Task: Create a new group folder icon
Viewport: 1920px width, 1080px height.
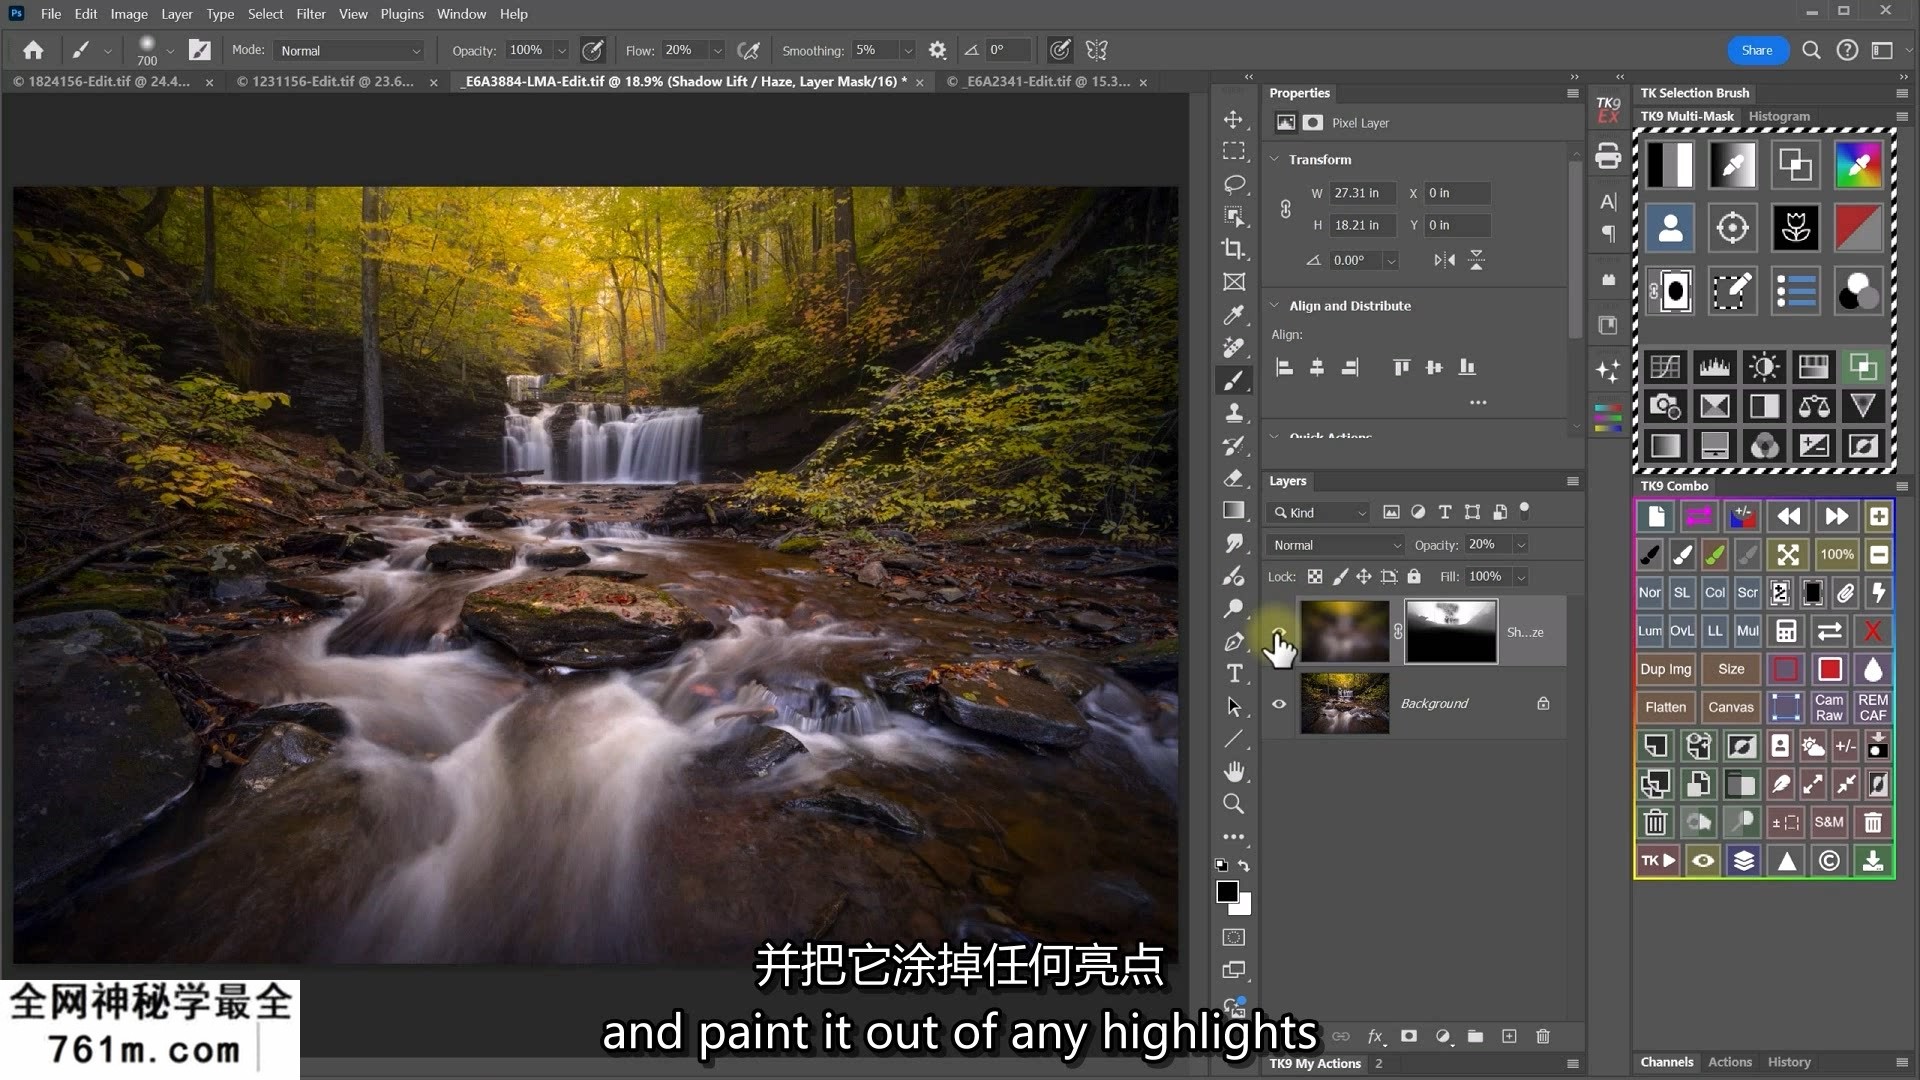Action: pyautogui.click(x=1475, y=1036)
